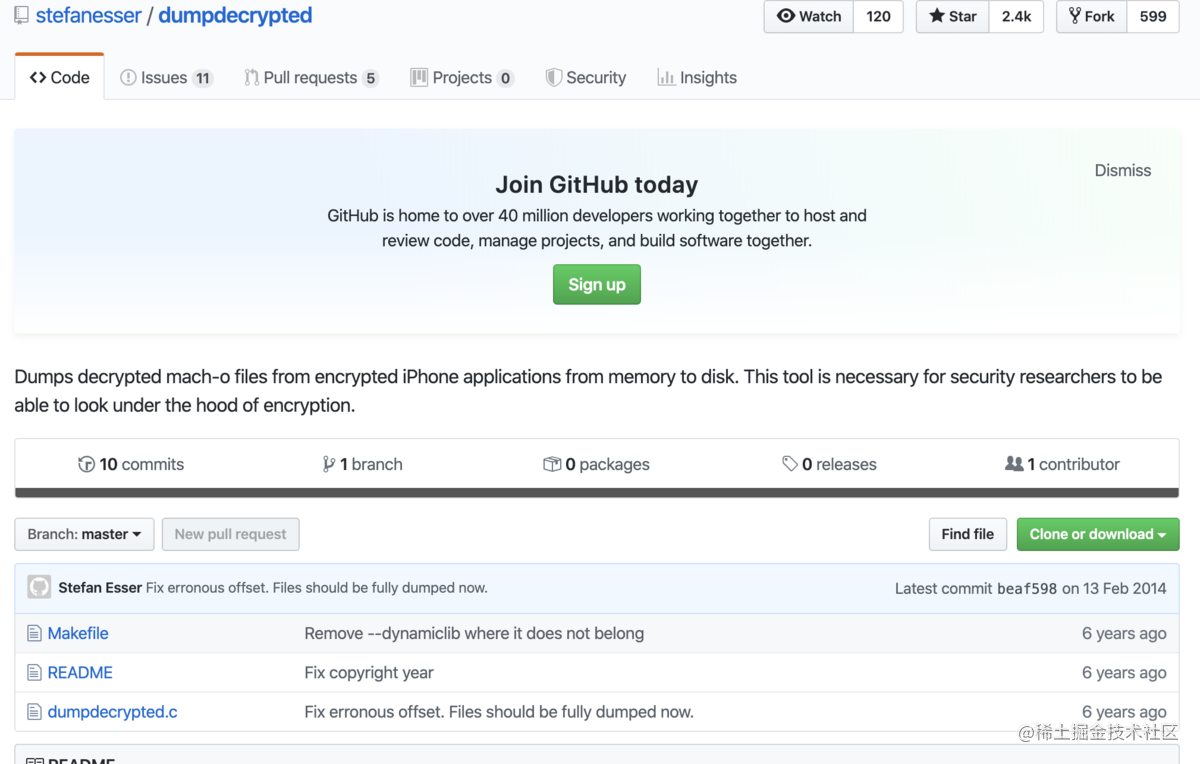
Task: Click the file icon next to Makefile
Action: click(34, 633)
